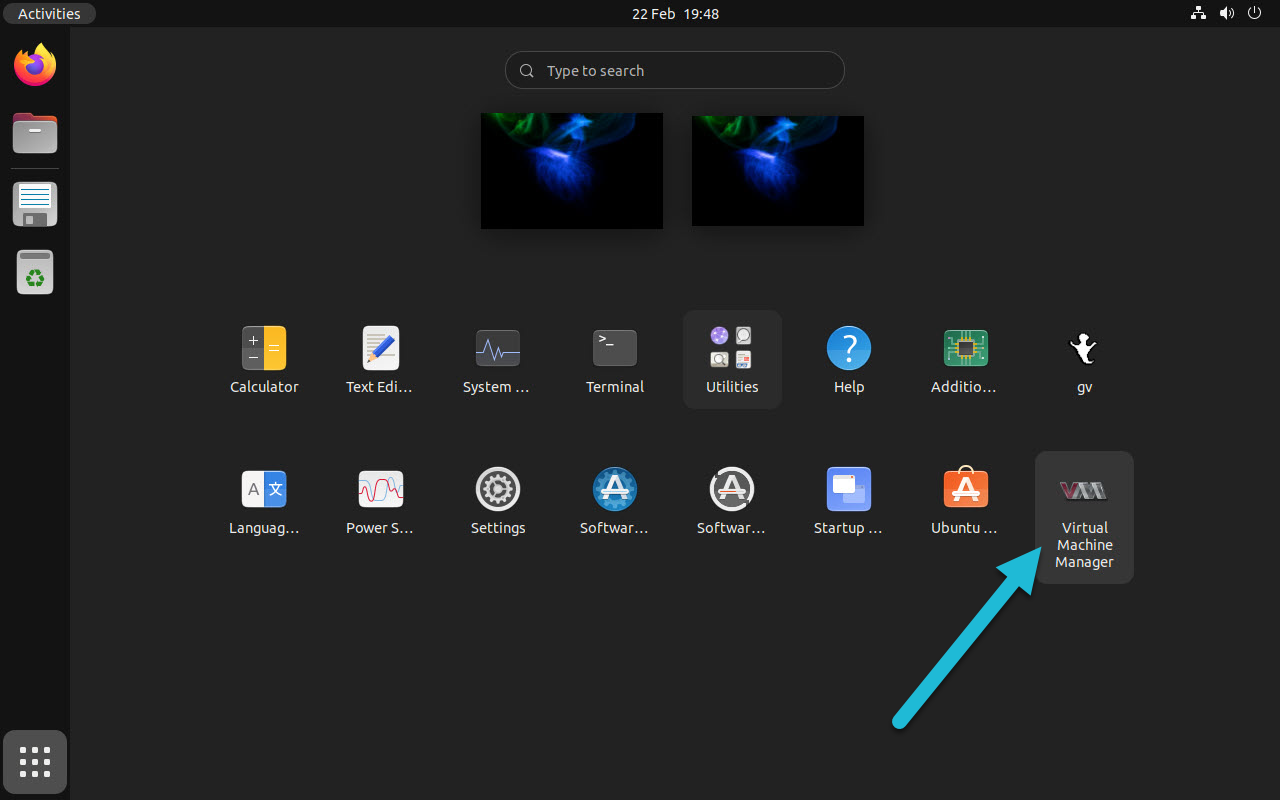Screen dimensions: 1280x800
Task: Open Virtual Machine Manager app
Action: click(x=1084, y=516)
